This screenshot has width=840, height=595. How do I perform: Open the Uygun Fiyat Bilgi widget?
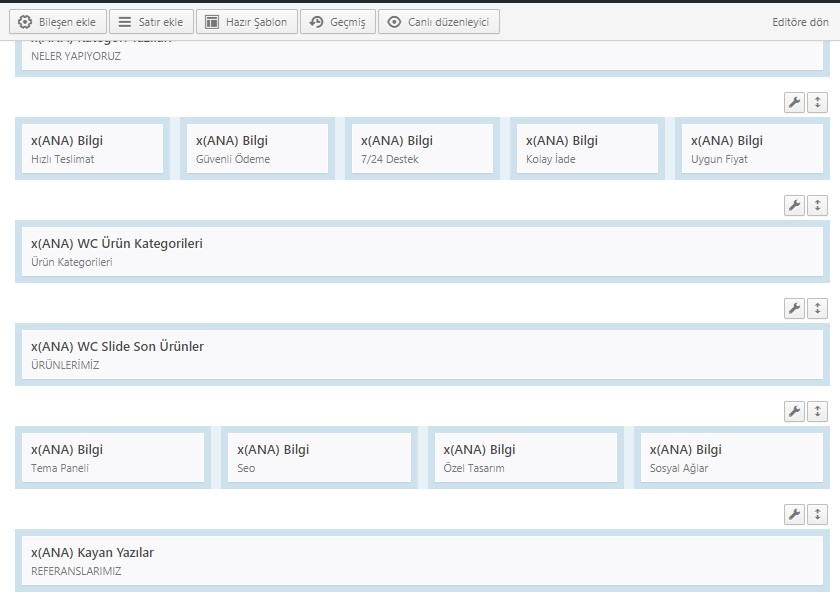752,149
